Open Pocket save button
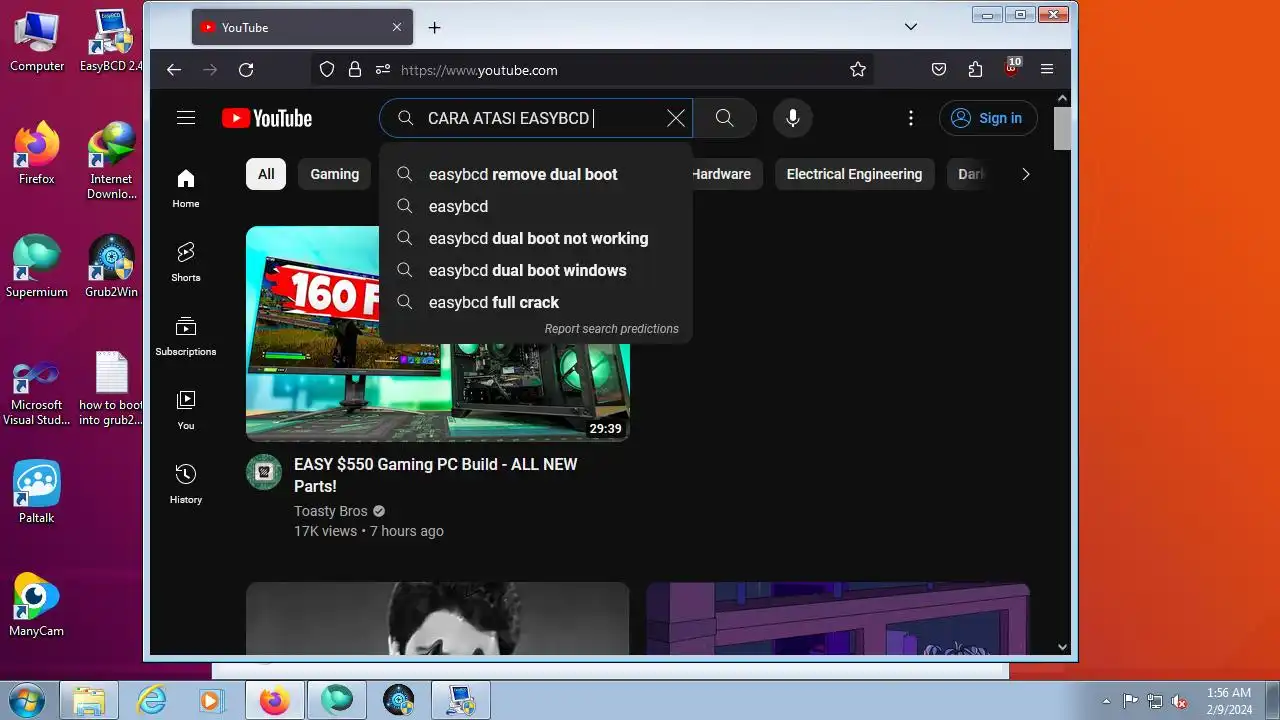1280x720 pixels. coord(939,70)
